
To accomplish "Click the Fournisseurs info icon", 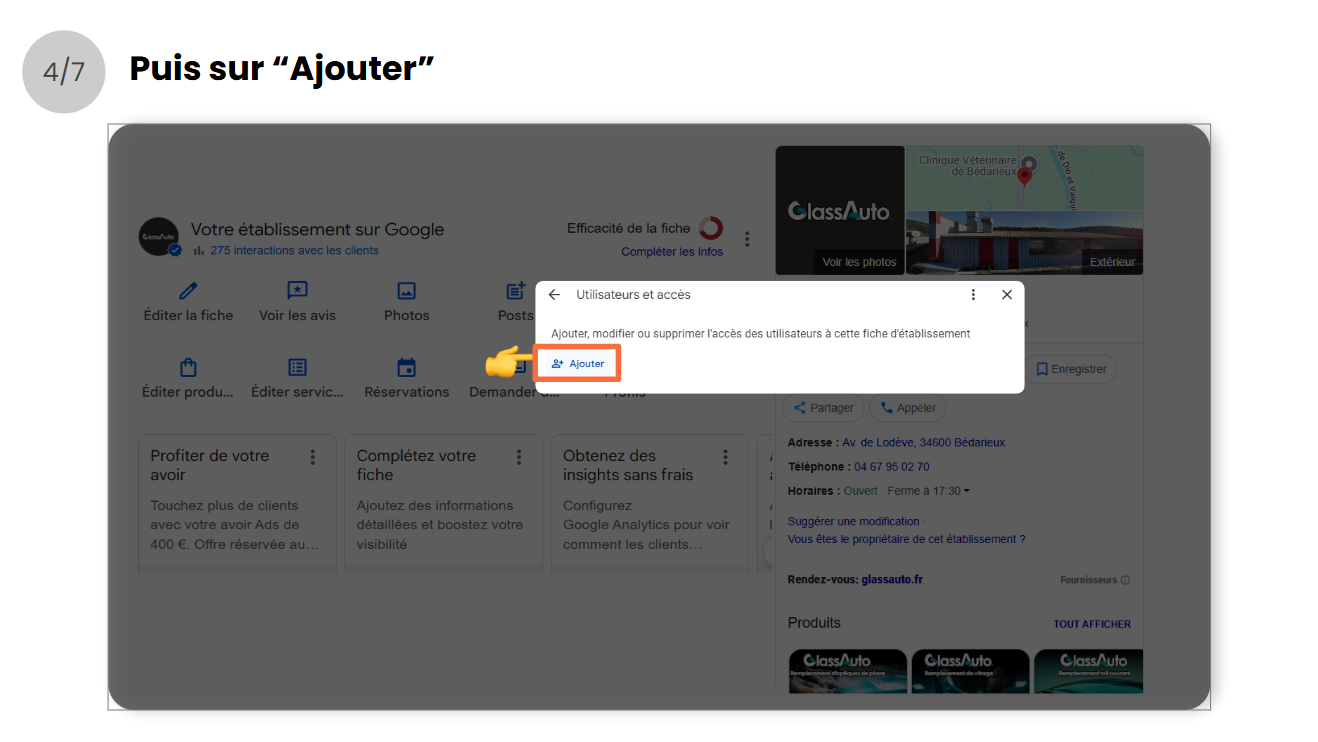I will [x=1125, y=580].
